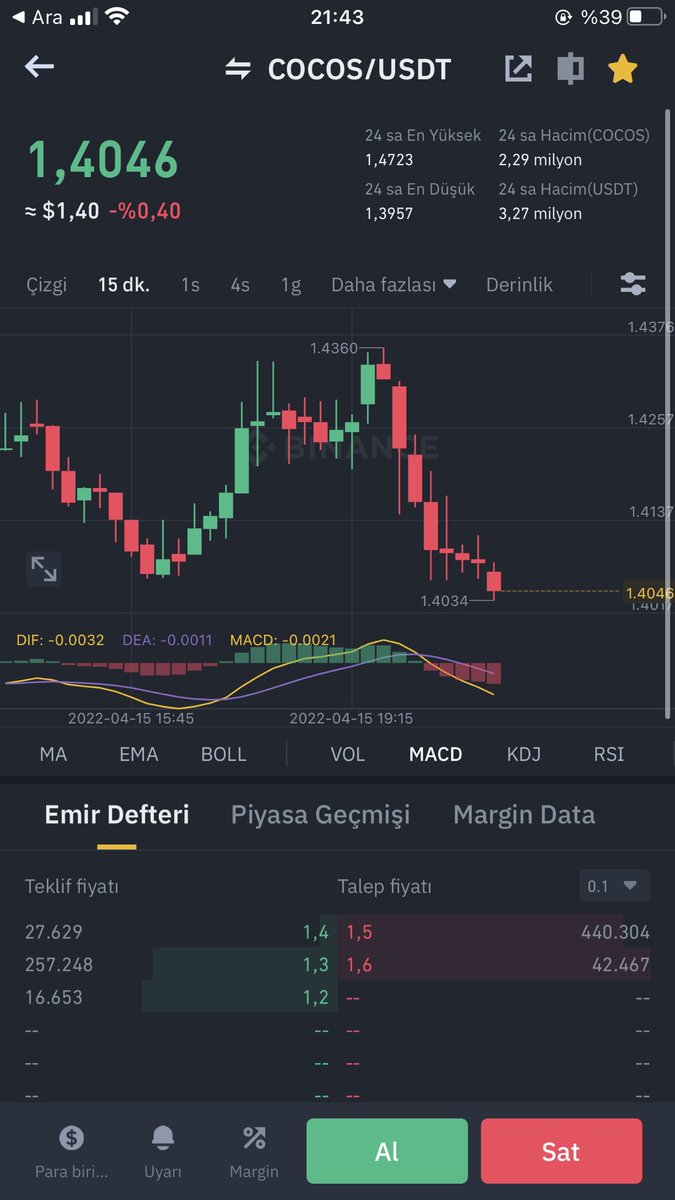
Task: Select the 1s interval
Action: tap(190, 285)
